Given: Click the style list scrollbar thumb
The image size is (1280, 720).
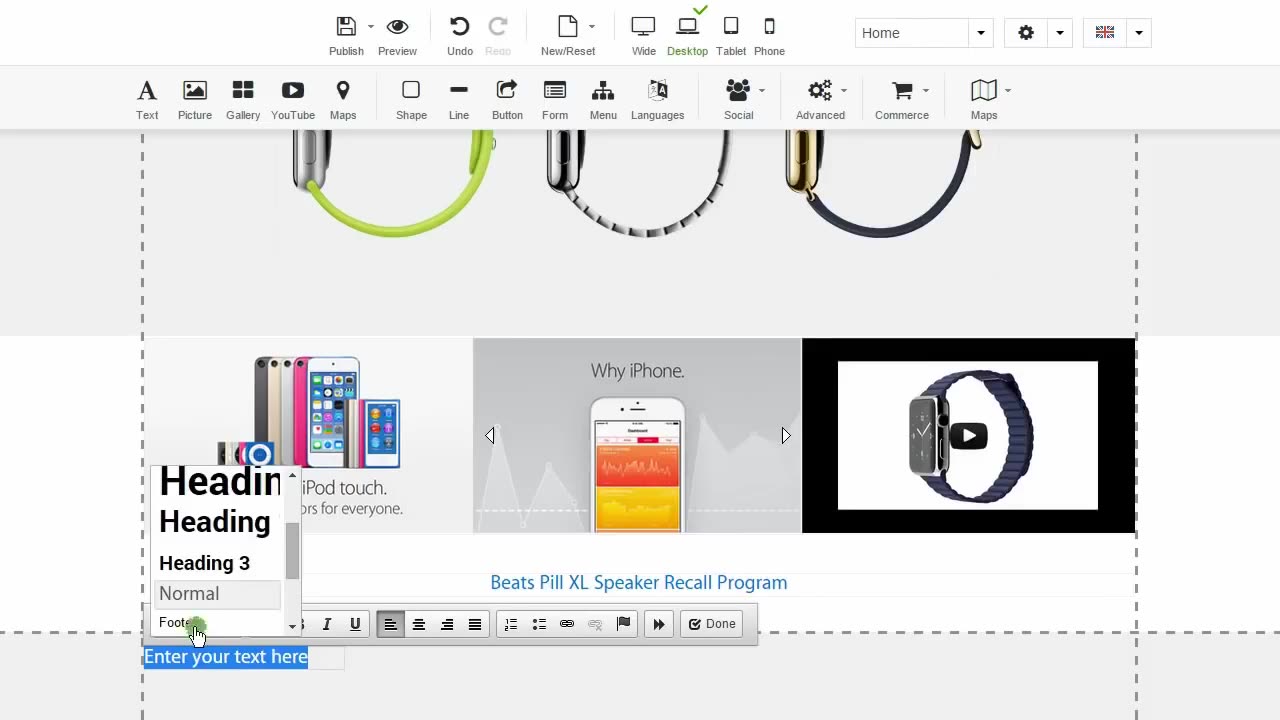Looking at the screenshot, I should pyautogui.click(x=292, y=550).
